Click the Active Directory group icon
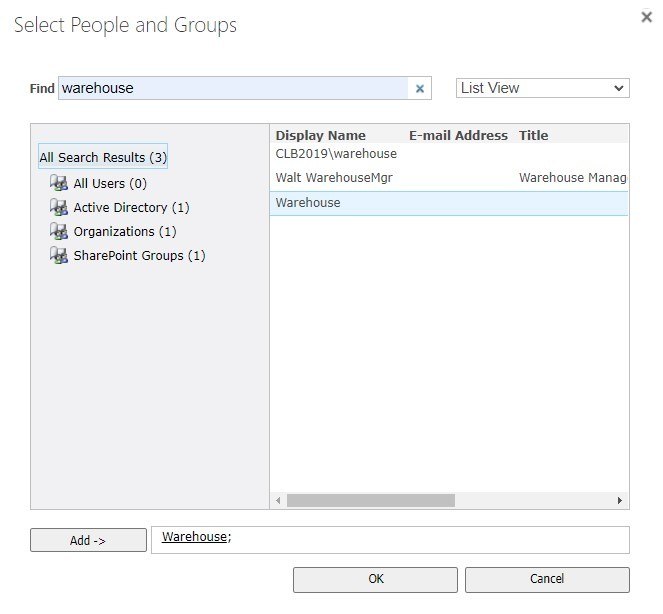Screen dimensions: 663x614 click(x=58, y=208)
